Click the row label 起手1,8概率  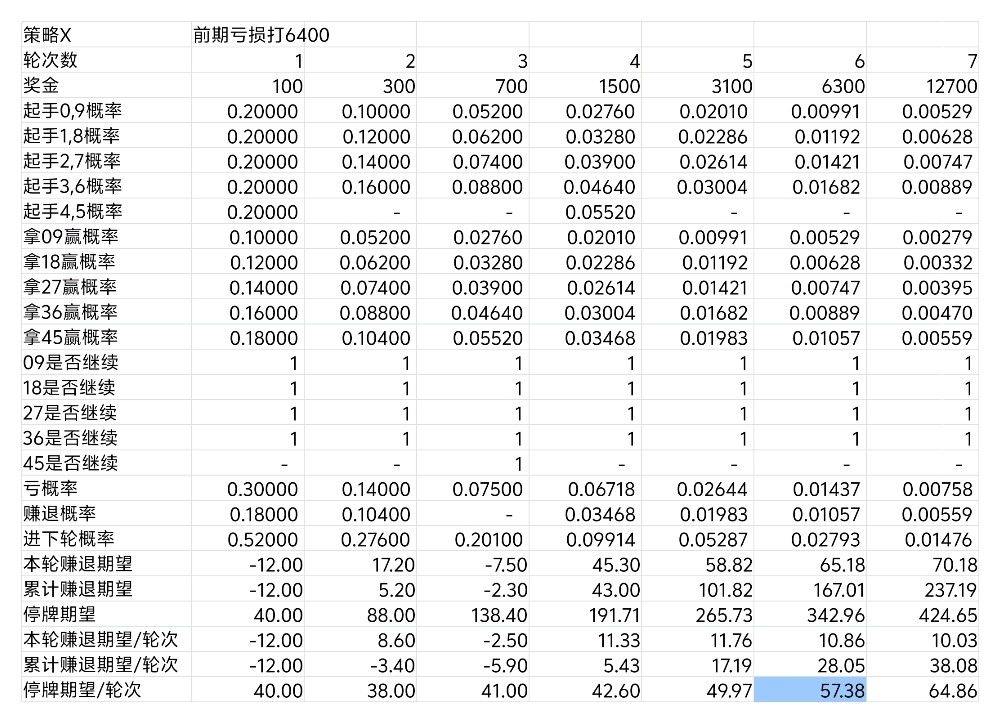pyautogui.click(x=72, y=135)
